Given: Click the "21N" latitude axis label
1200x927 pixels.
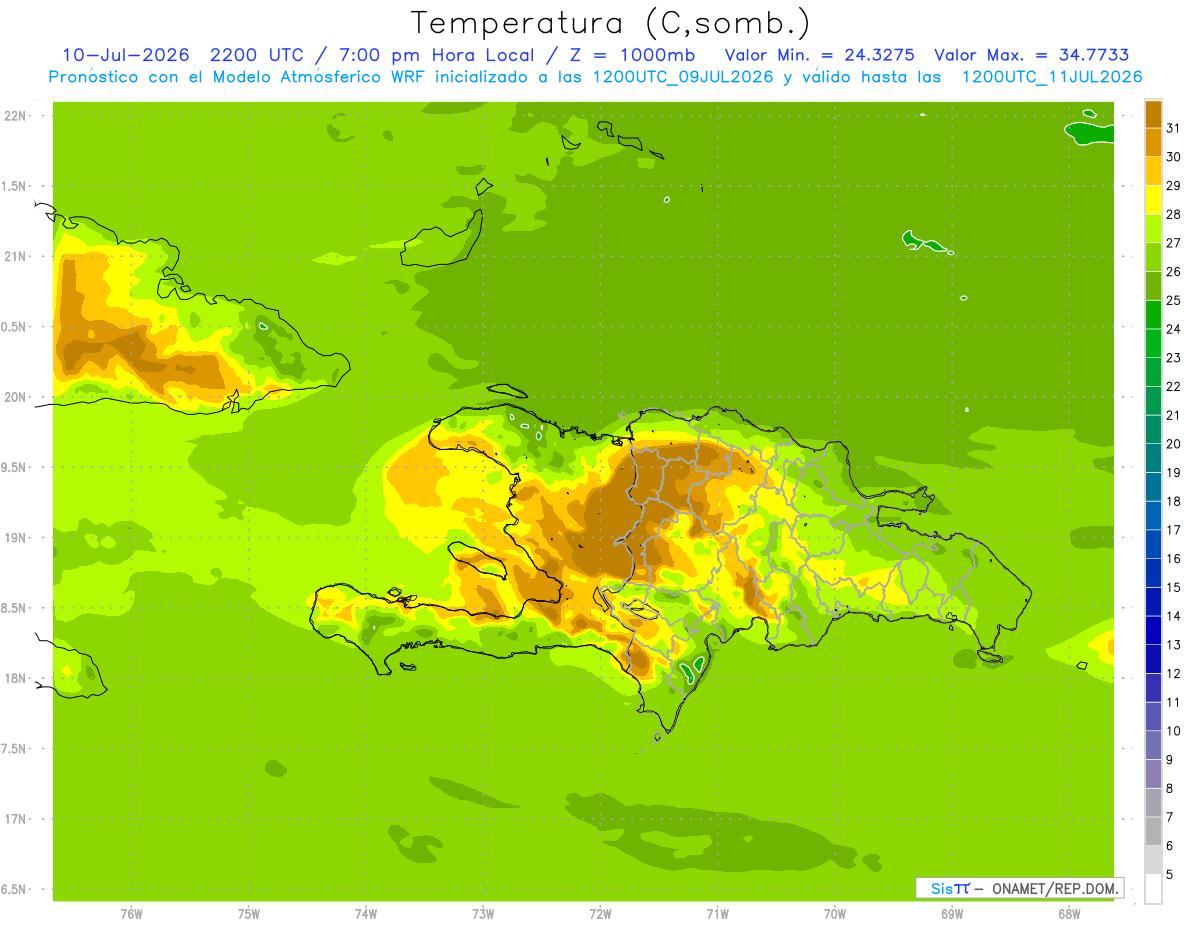Looking at the screenshot, I should pyautogui.click(x=15, y=257).
